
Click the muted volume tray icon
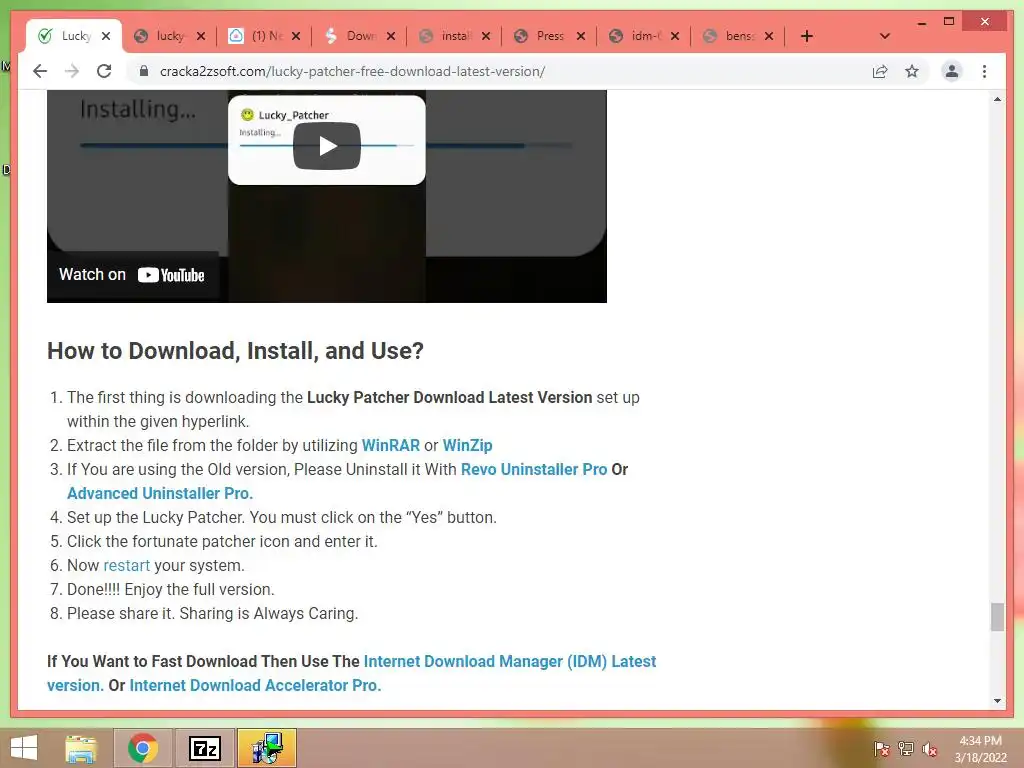click(x=930, y=749)
